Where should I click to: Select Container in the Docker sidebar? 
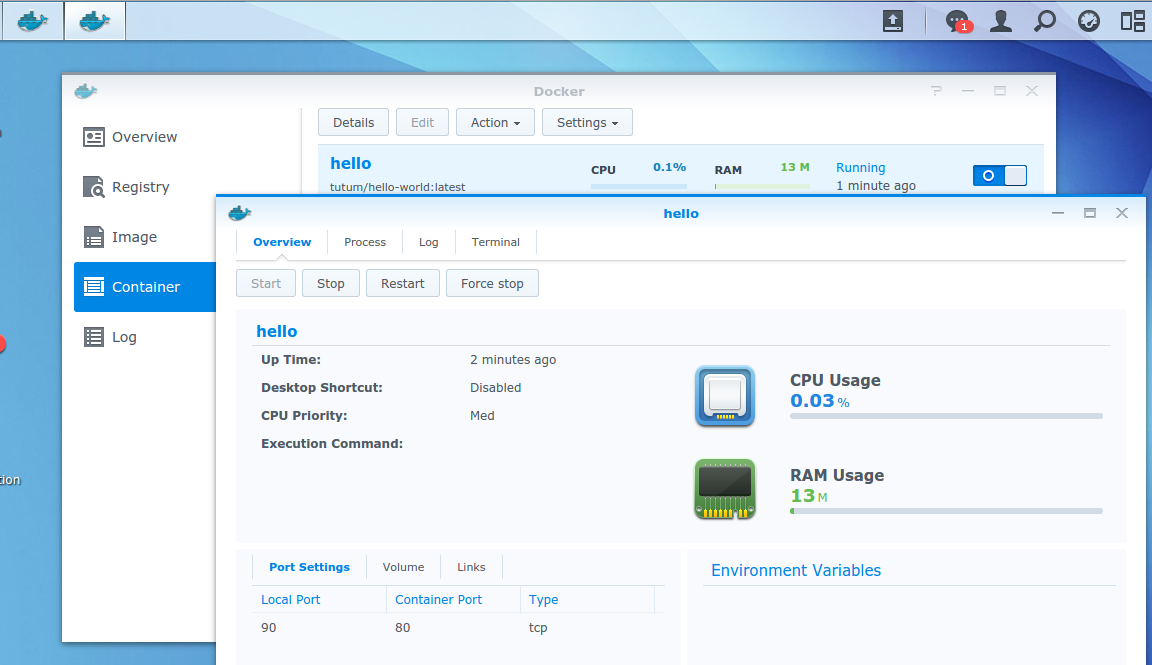click(145, 287)
